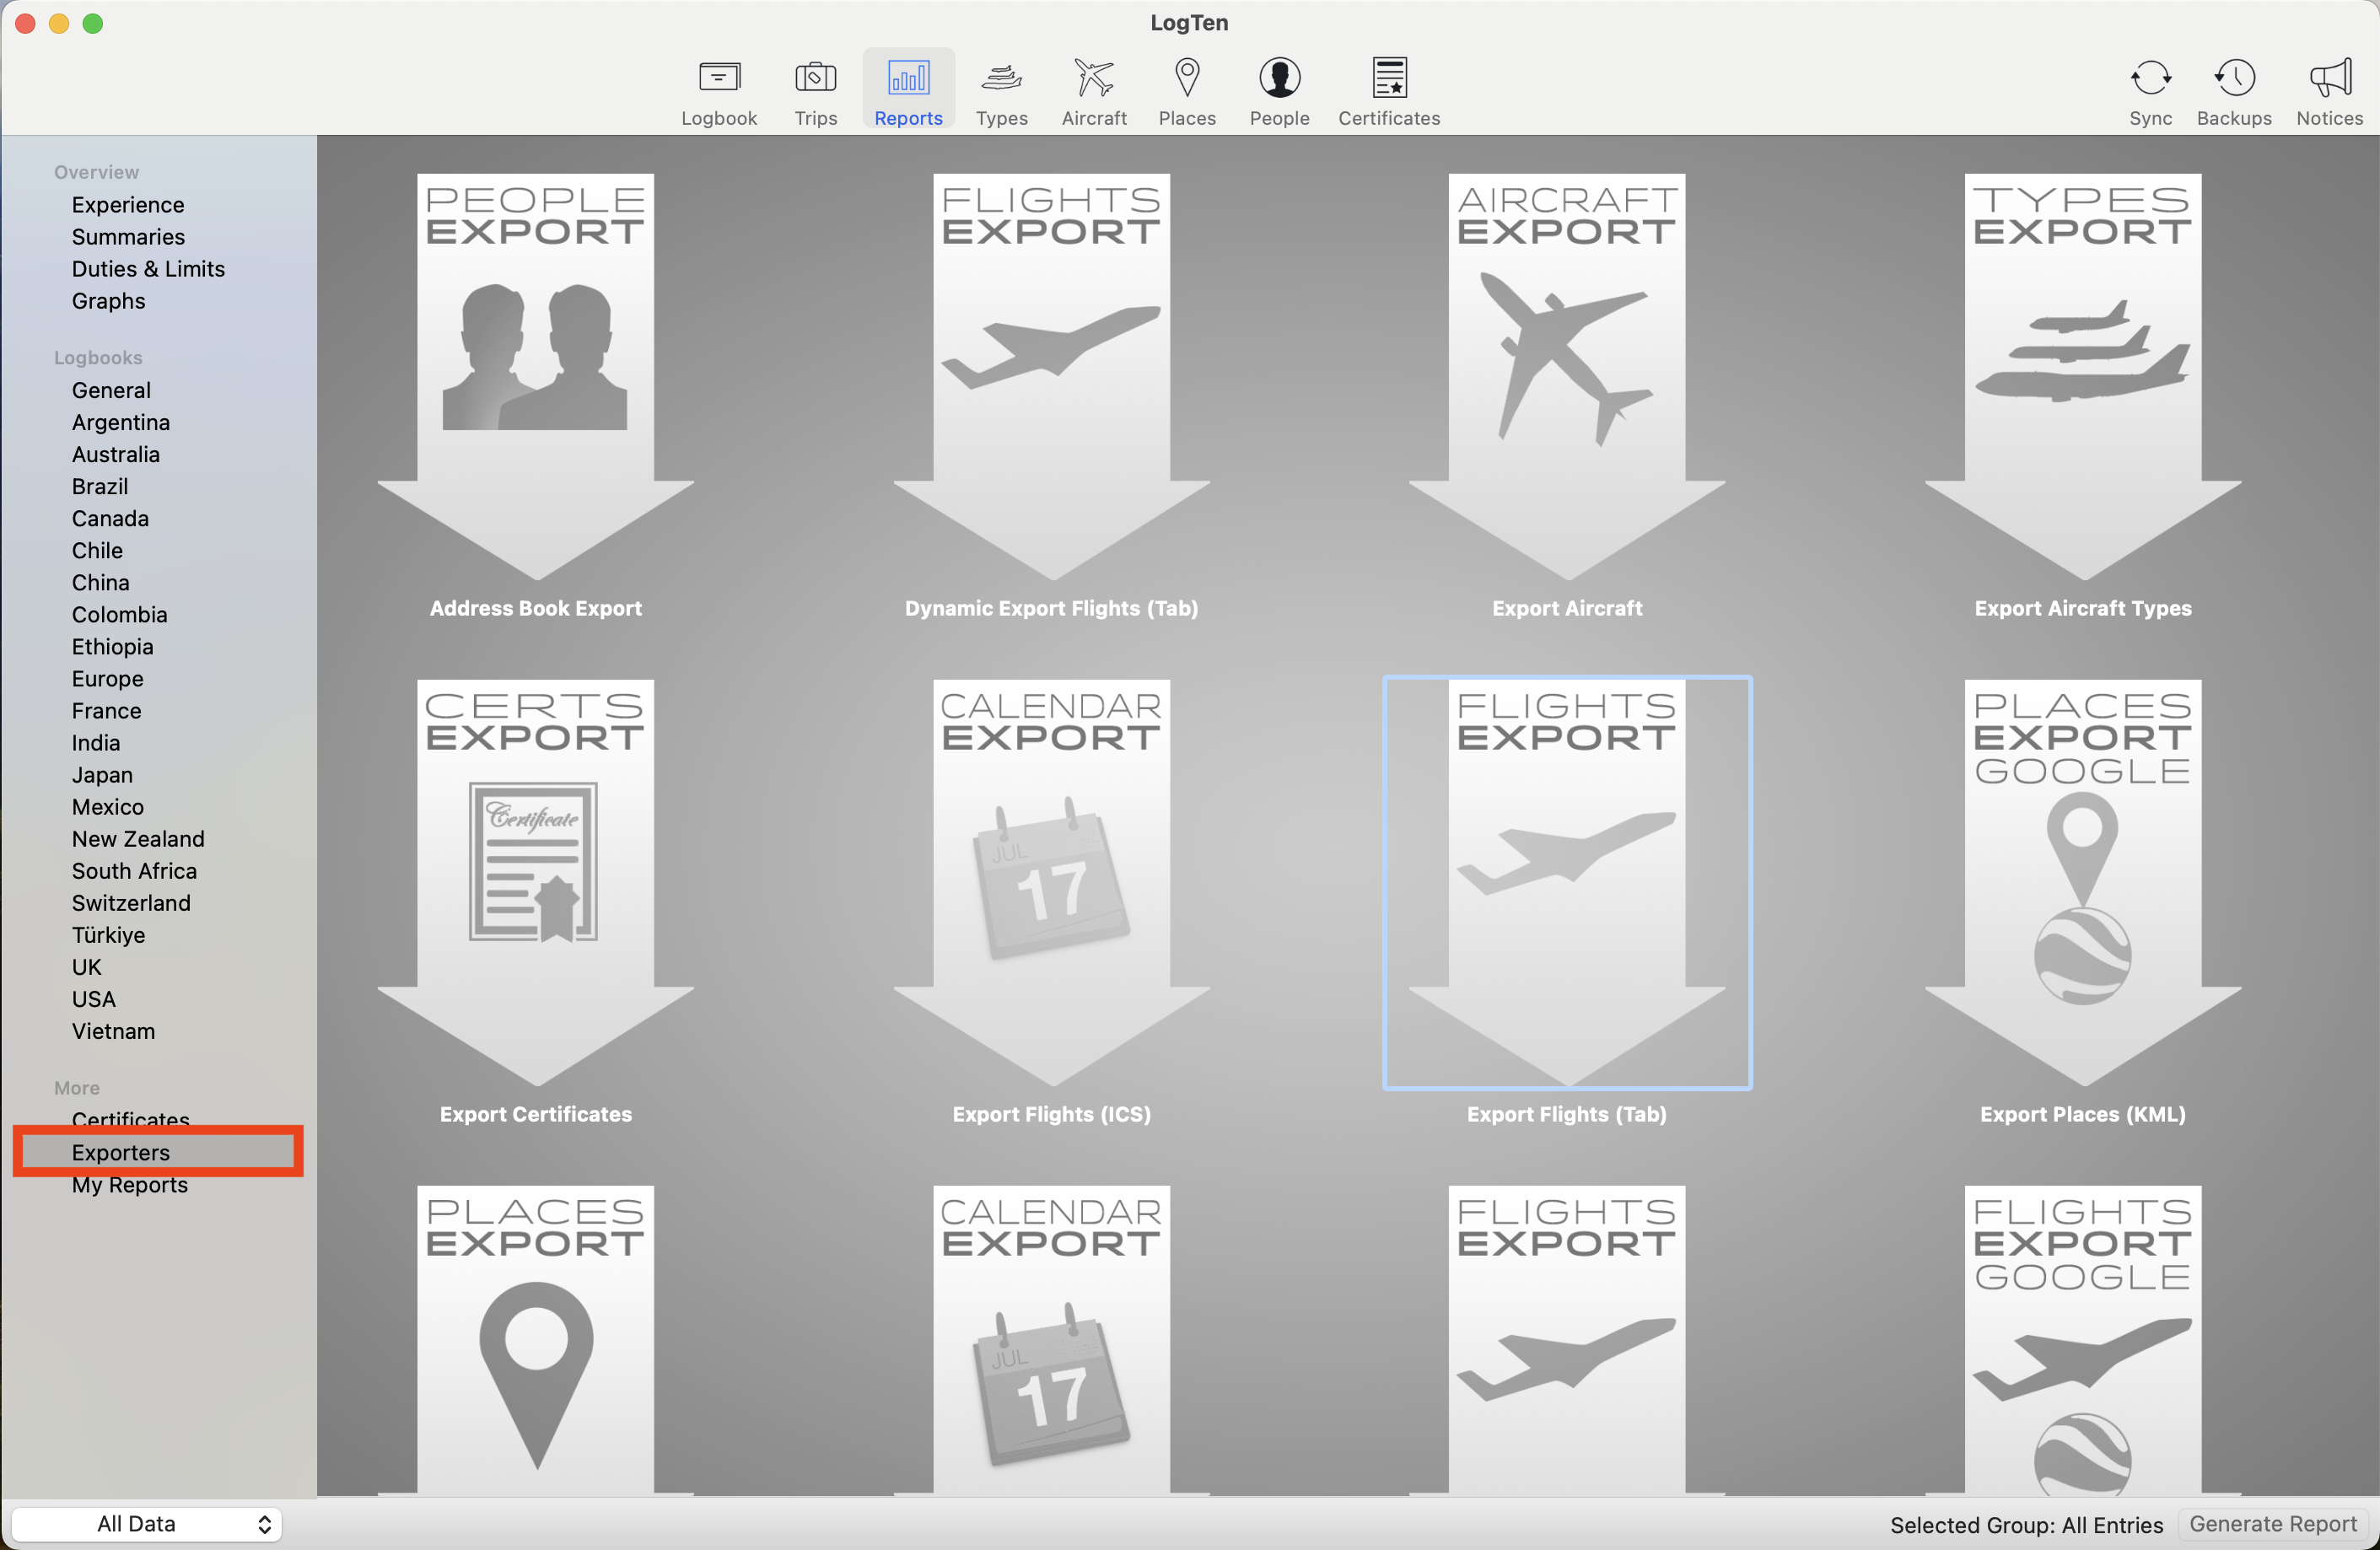
Task: Select the UK logbook
Action: click(87, 967)
